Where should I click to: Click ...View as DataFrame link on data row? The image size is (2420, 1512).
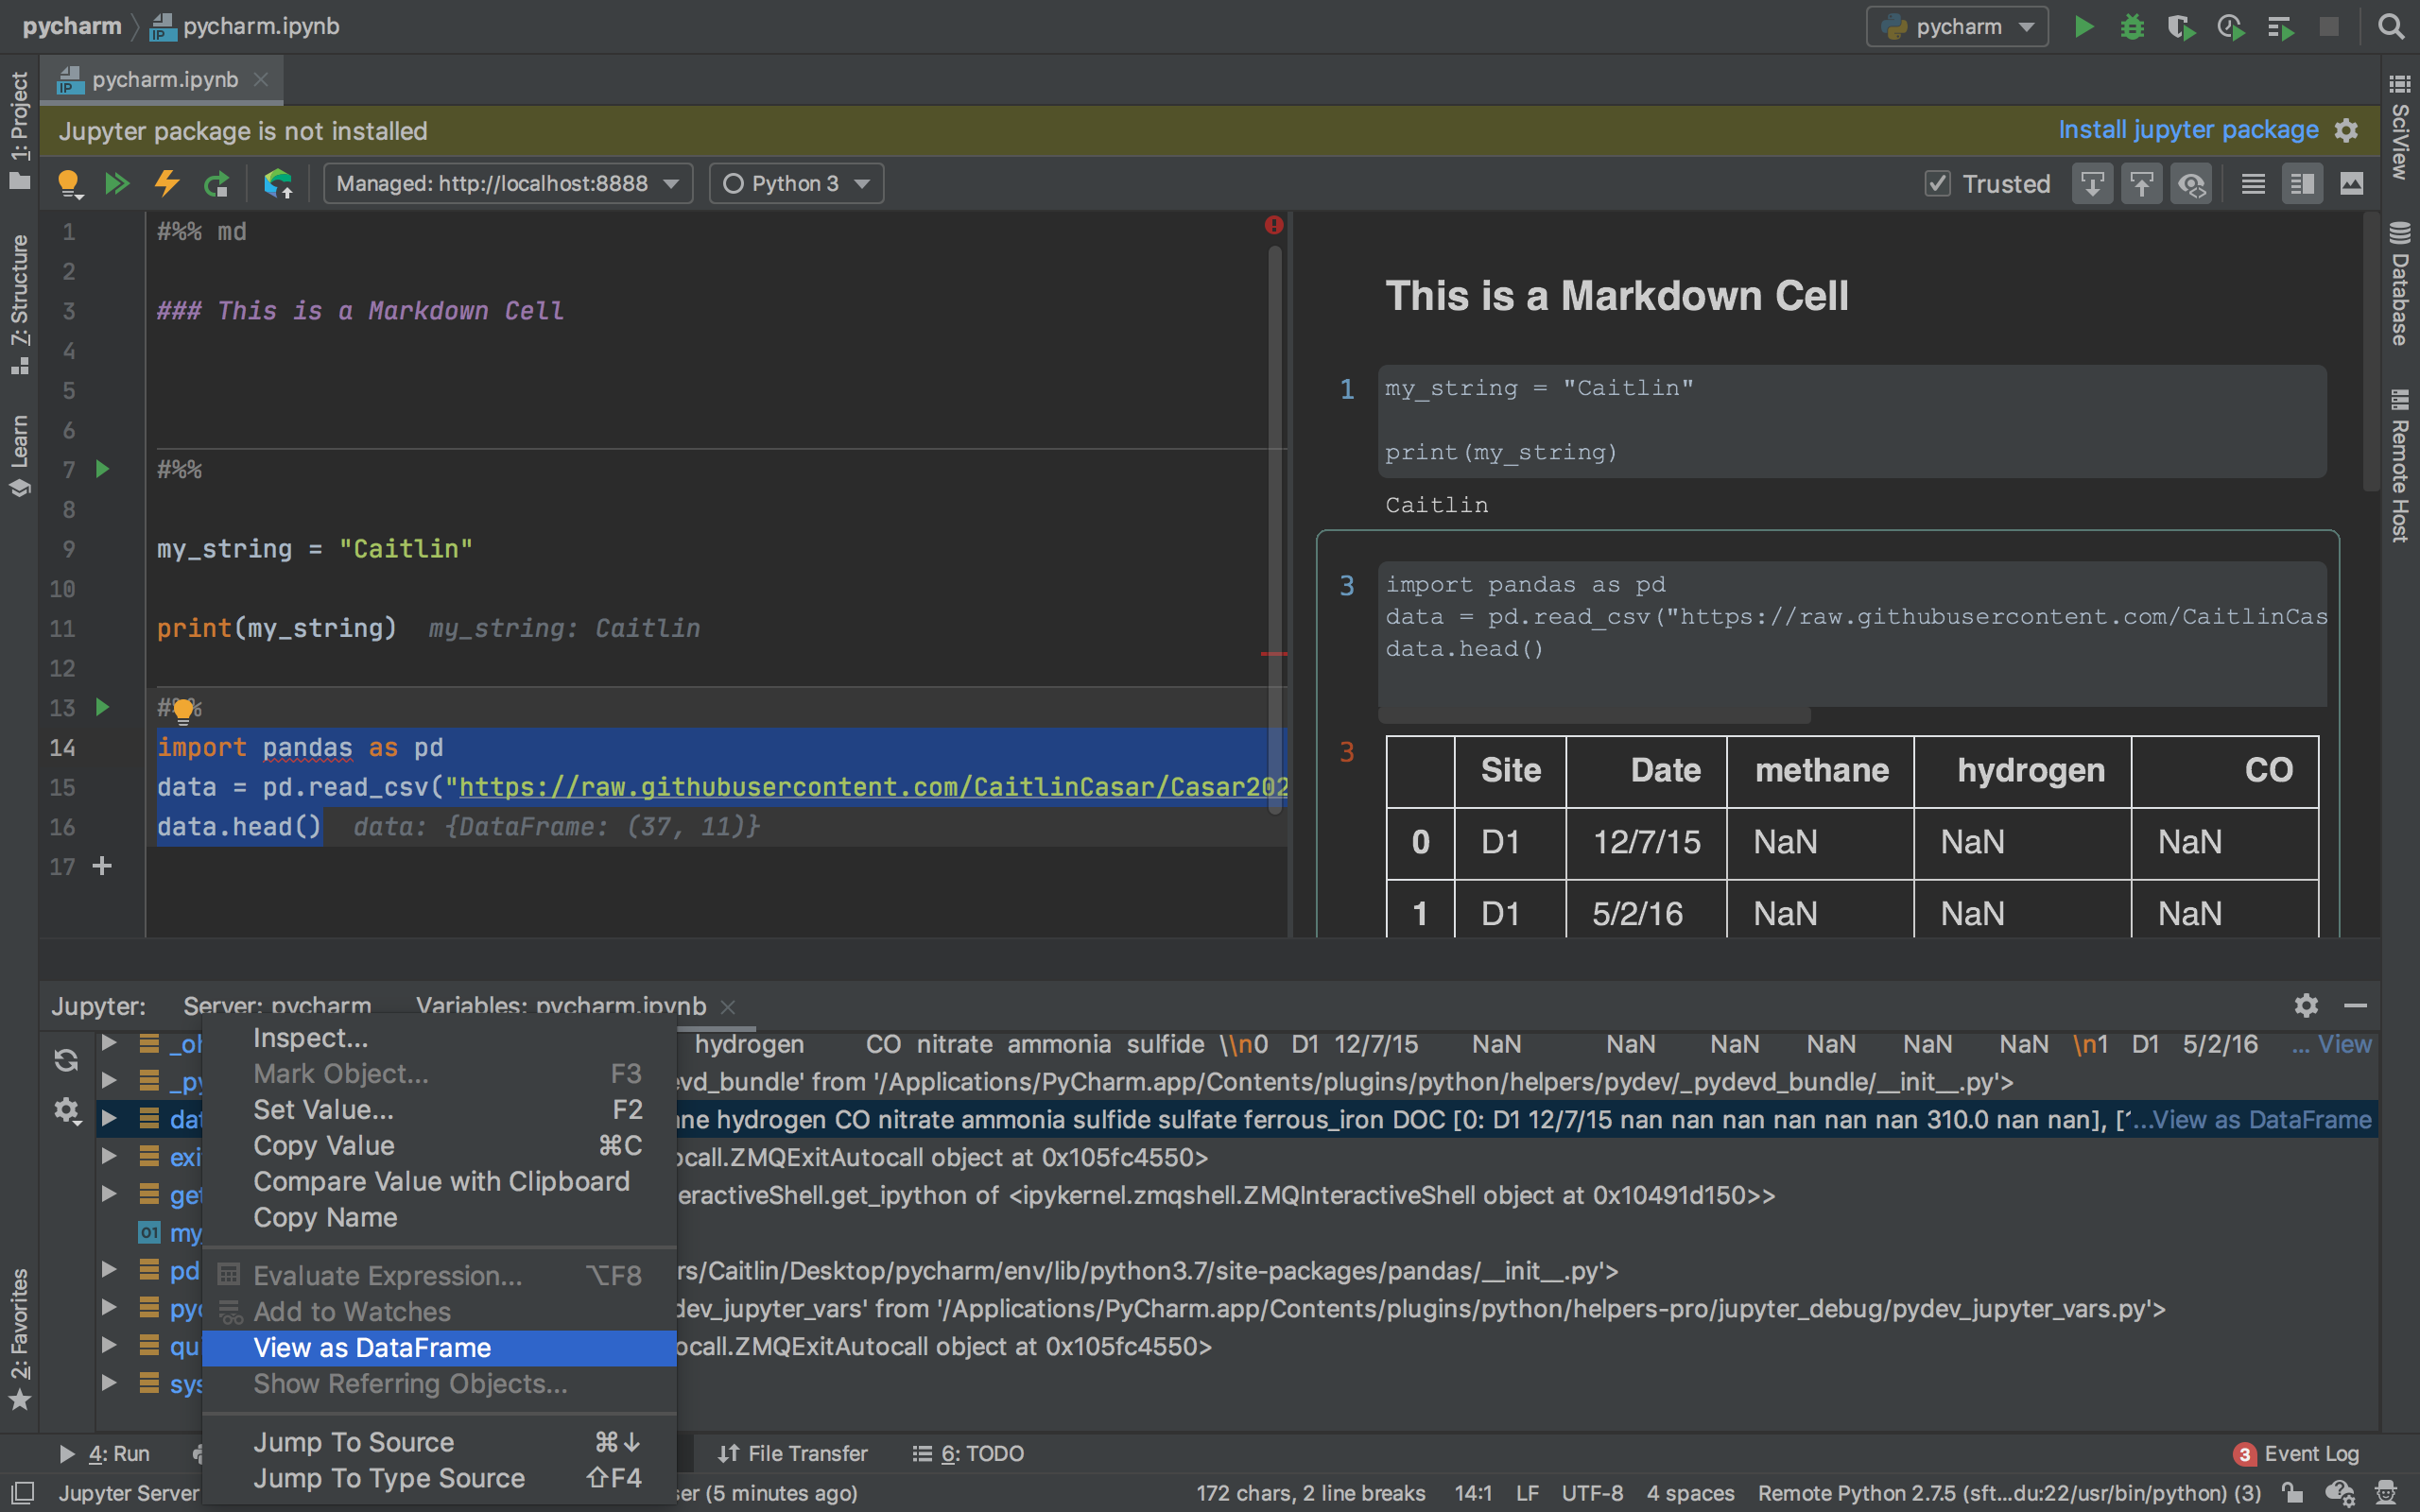(x=2252, y=1119)
